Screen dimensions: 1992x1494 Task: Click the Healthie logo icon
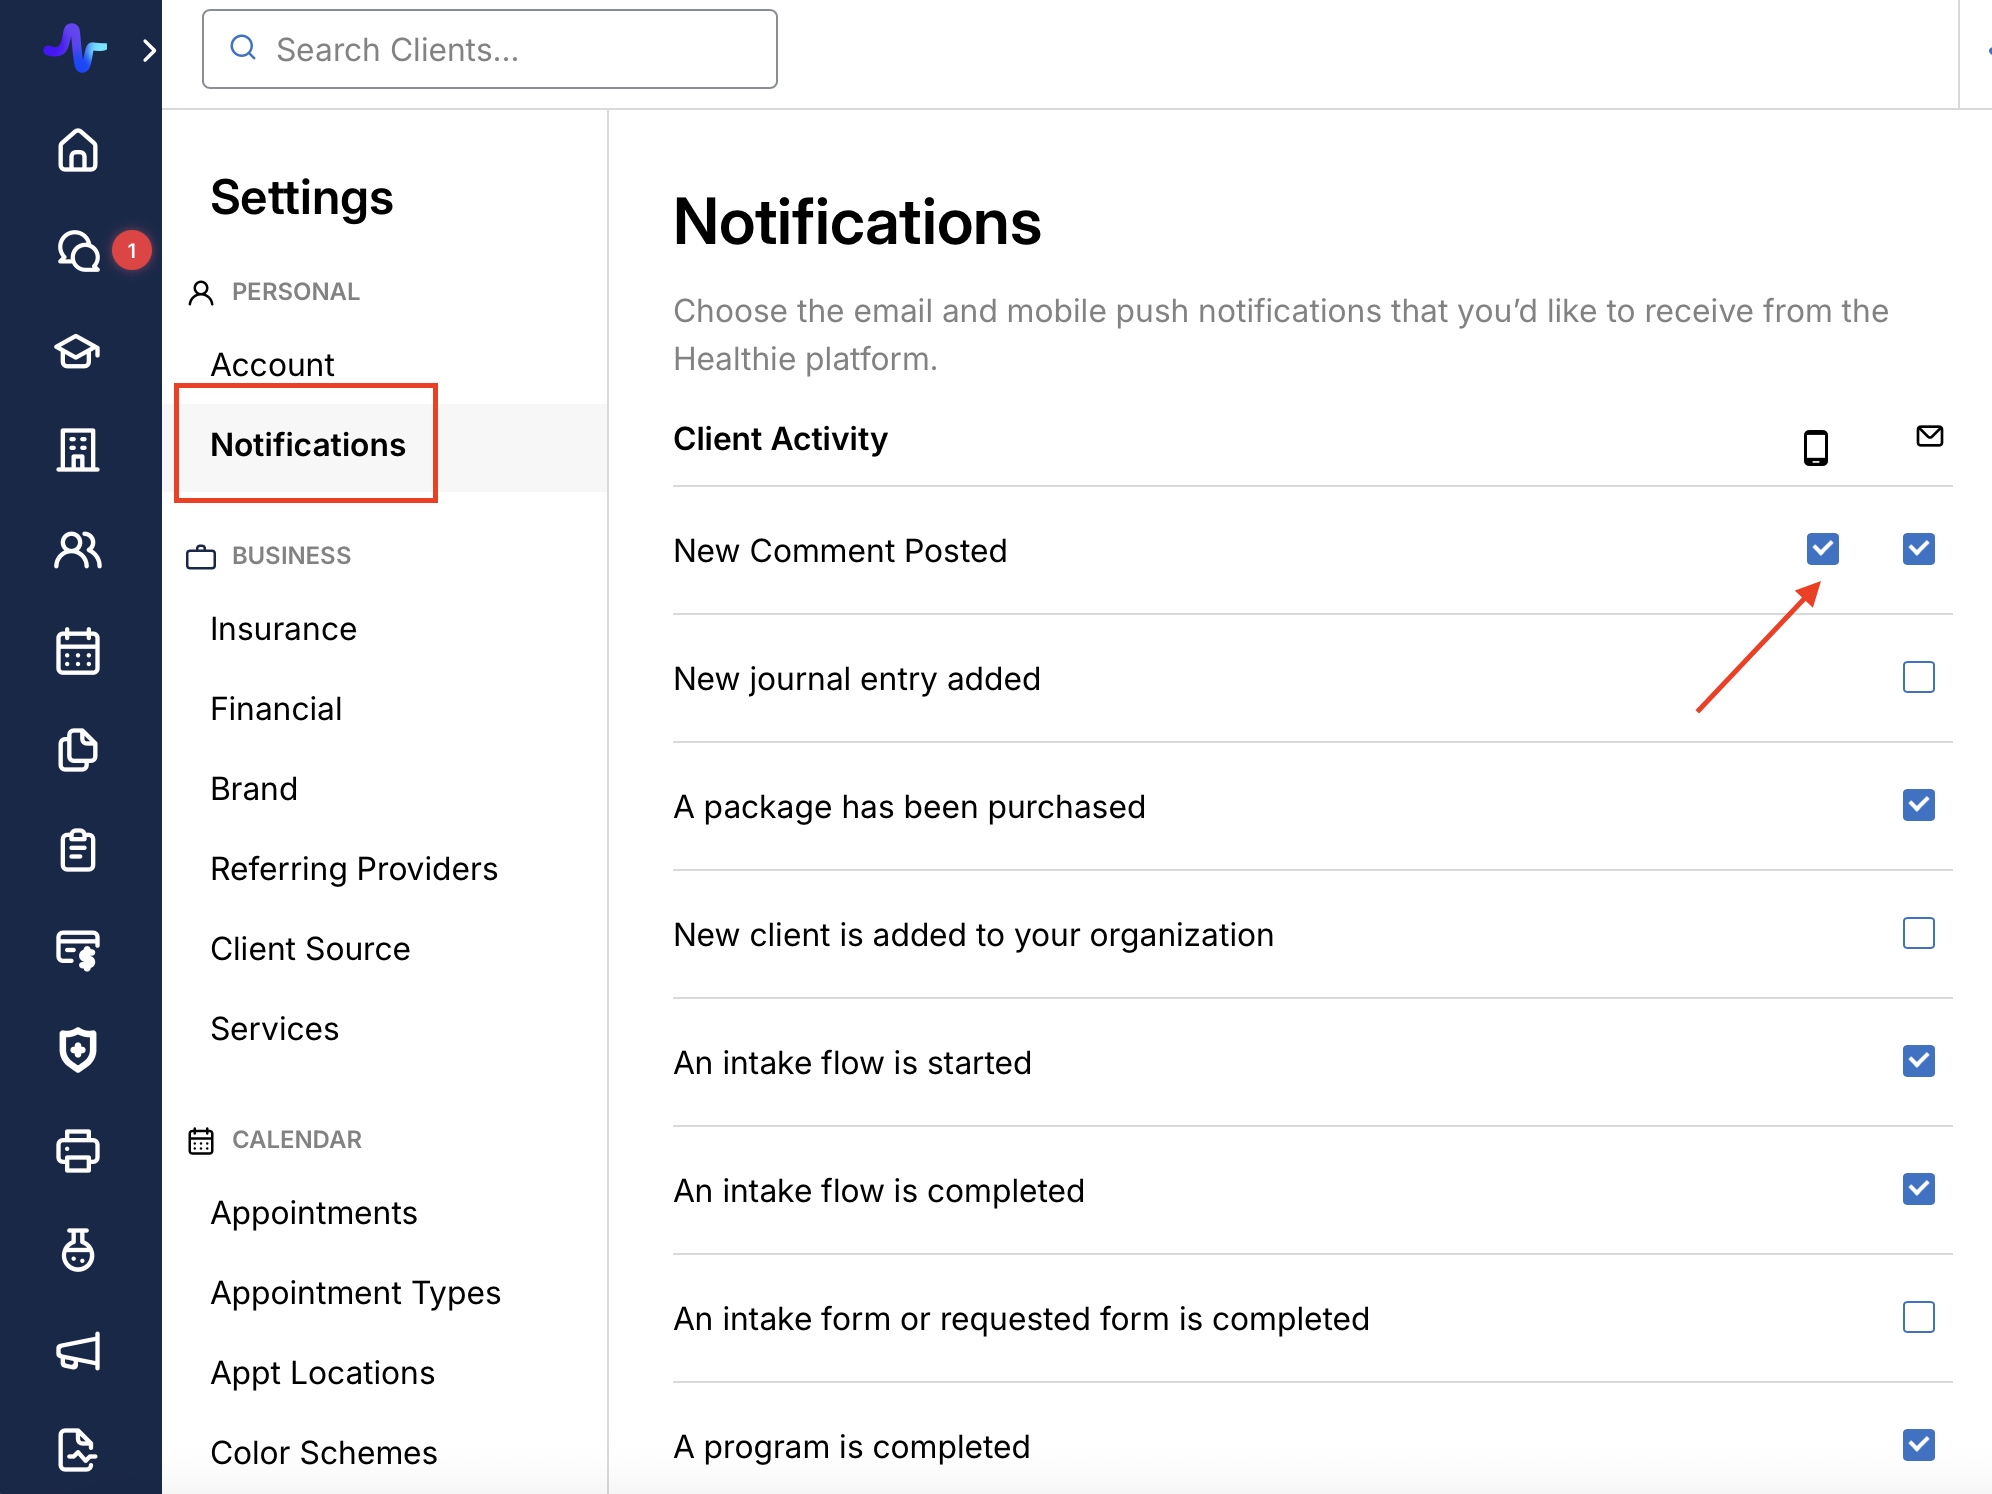point(75,47)
